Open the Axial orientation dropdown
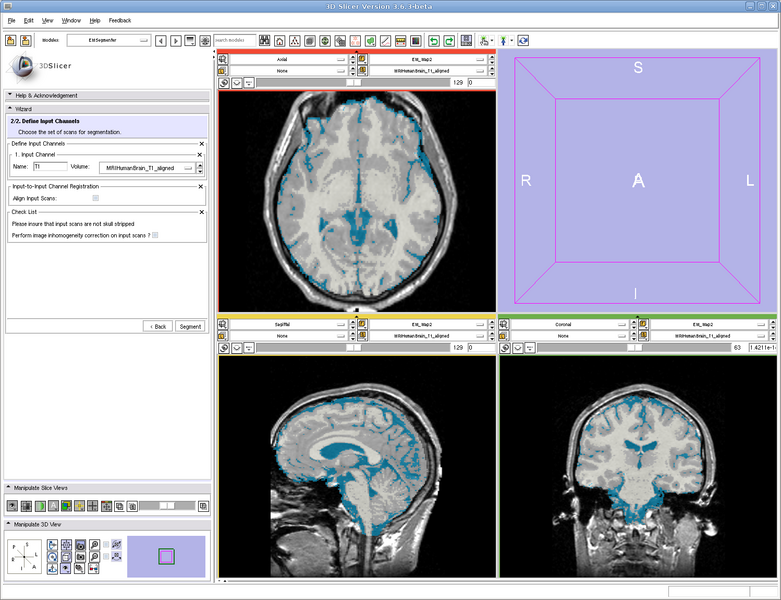 click(288, 59)
